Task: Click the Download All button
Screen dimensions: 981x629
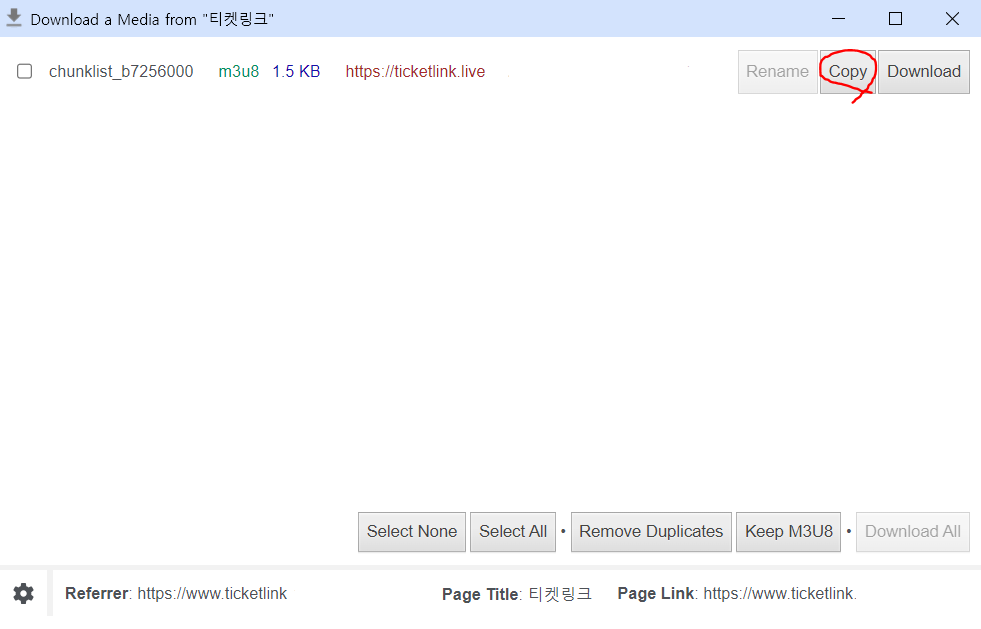Action: (x=912, y=532)
